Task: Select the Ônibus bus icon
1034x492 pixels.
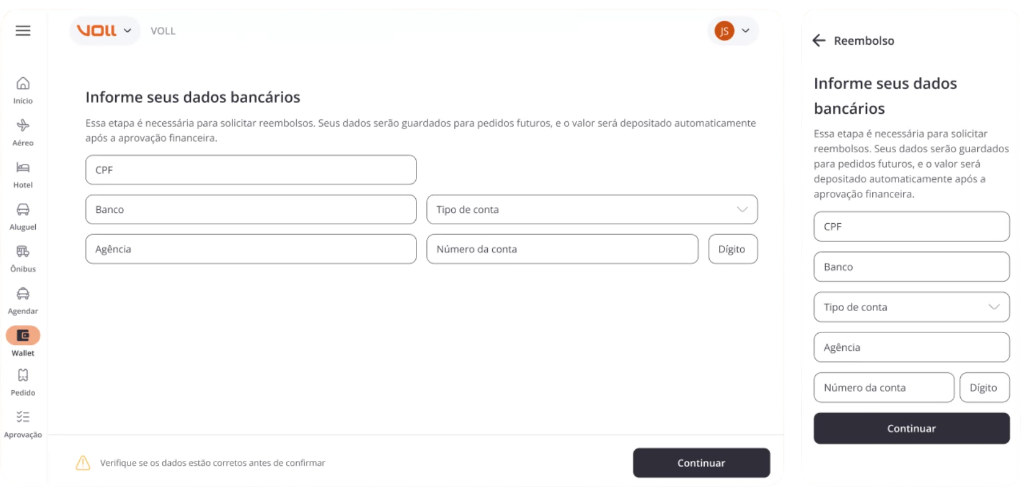Action: [x=23, y=252]
